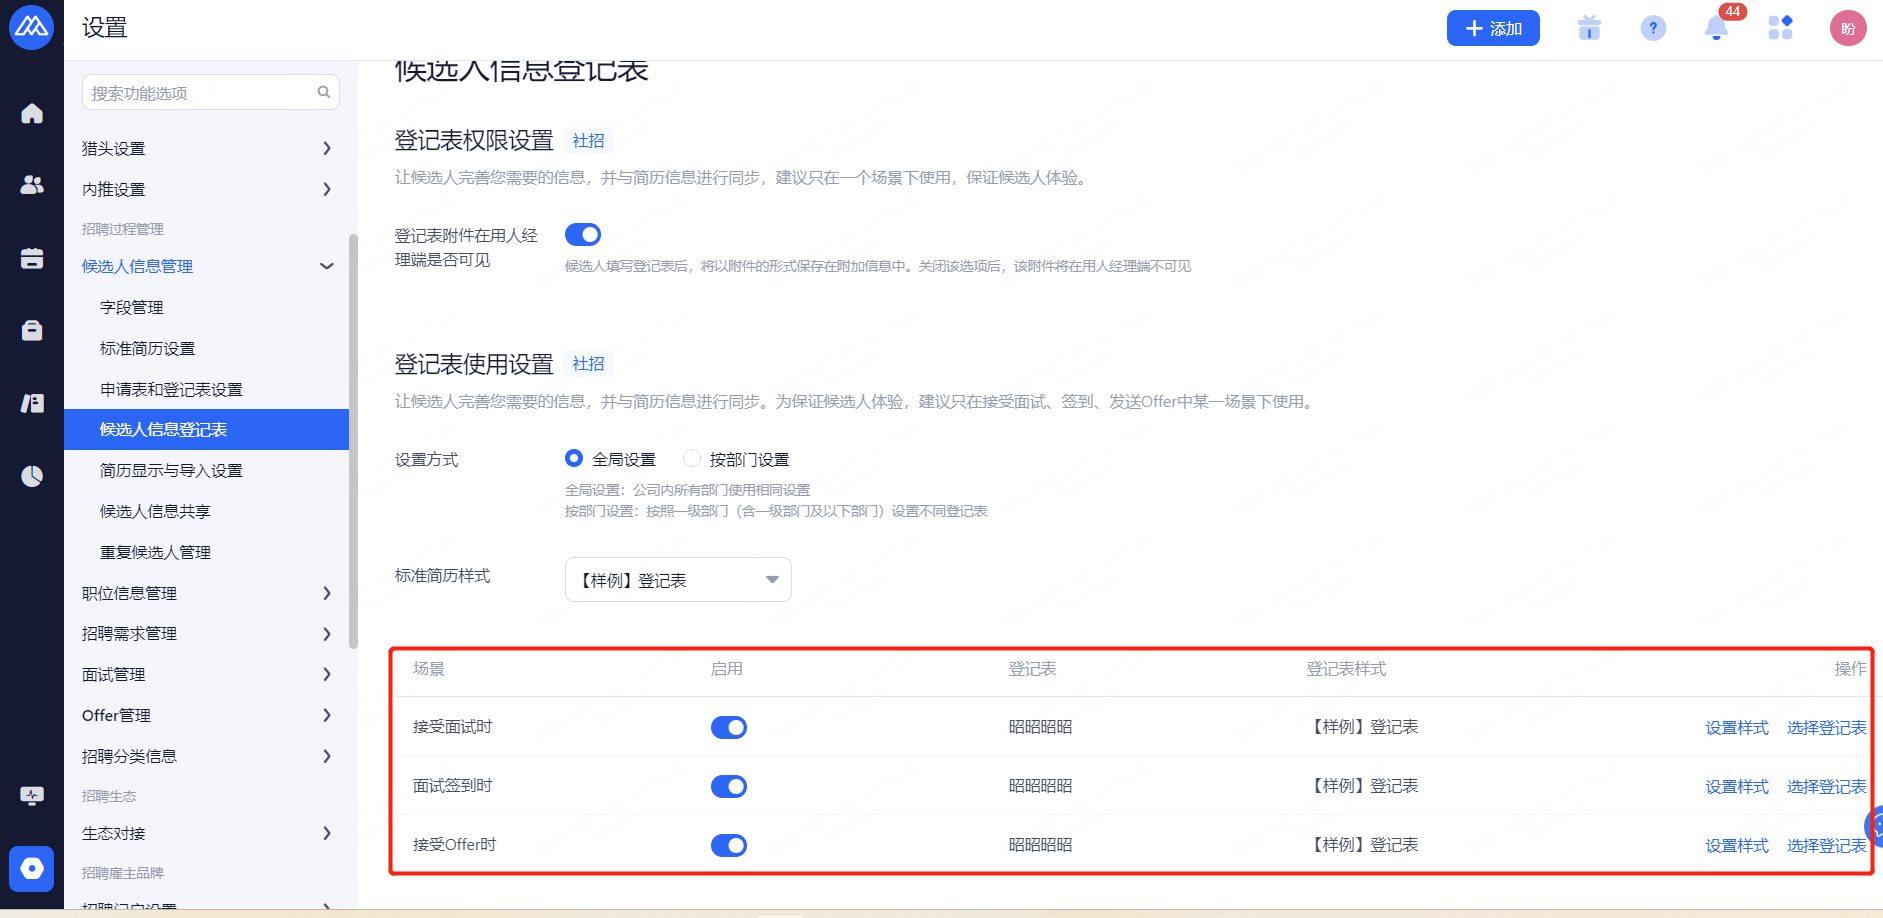Toggle off the 接受面试时 switch
The image size is (1883, 918).
pyautogui.click(x=728, y=728)
